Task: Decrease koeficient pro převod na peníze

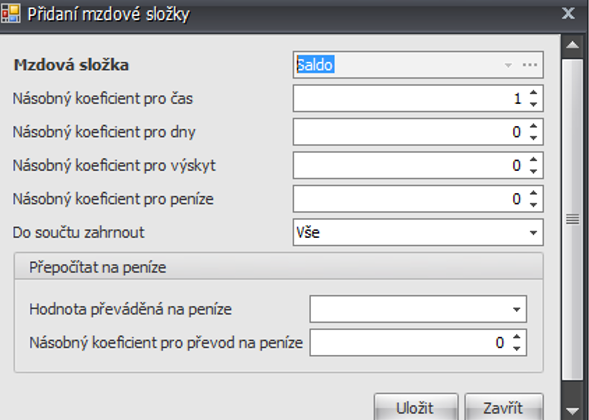Action: point(517,348)
